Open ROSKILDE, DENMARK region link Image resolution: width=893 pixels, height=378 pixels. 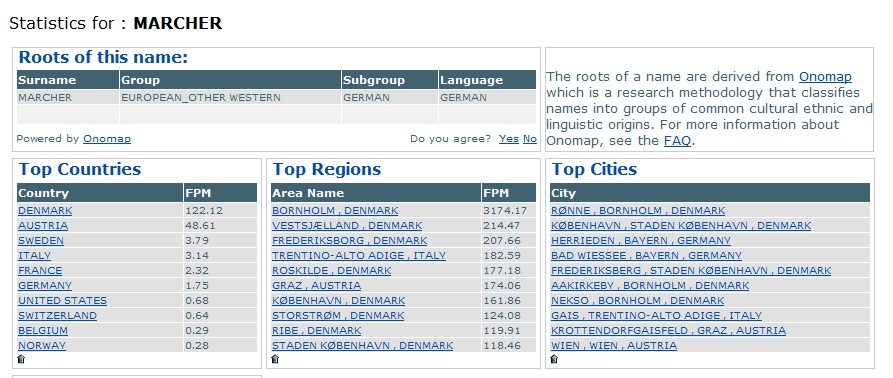tap(331, 270)
